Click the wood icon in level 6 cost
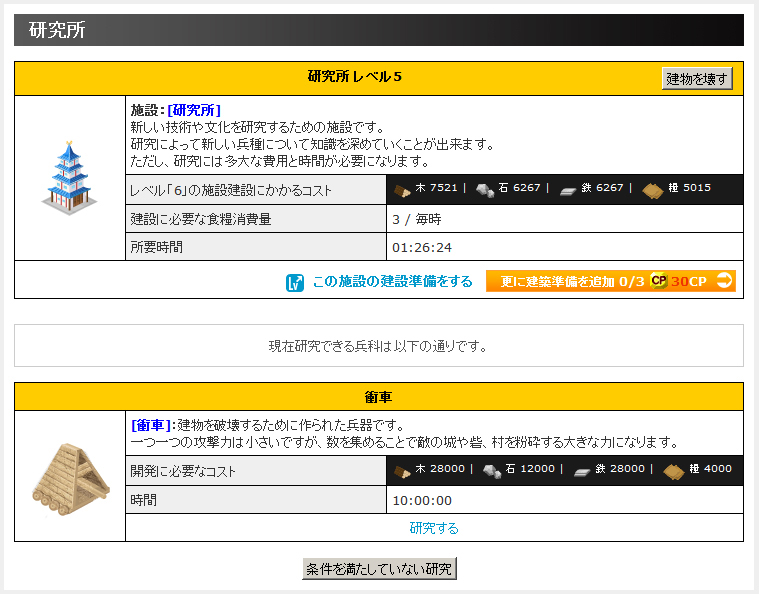Screen dimensions: 759x594 [x=401, y=189]
